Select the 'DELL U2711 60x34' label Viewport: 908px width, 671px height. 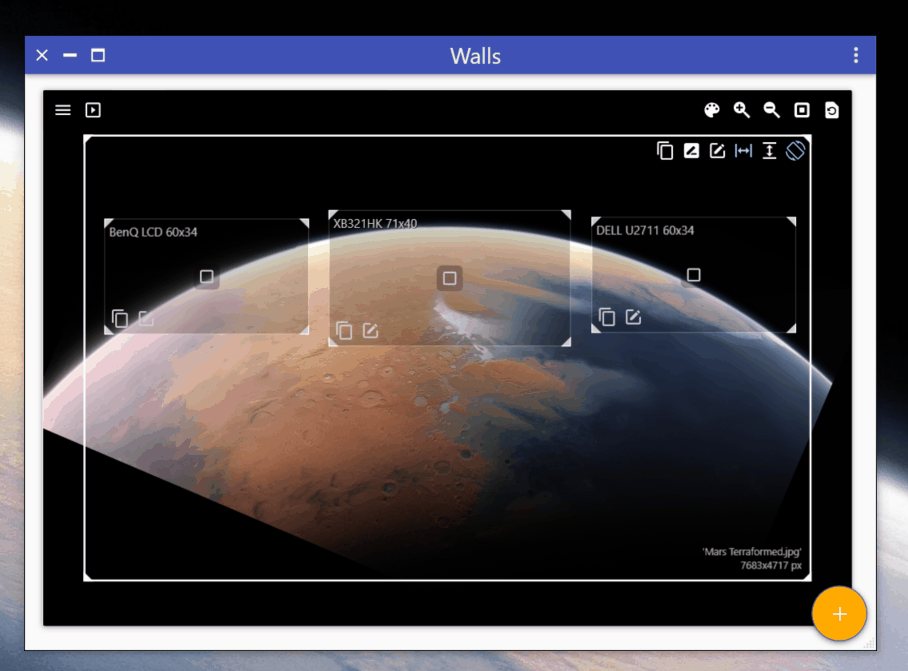click(x=645, y=230)
